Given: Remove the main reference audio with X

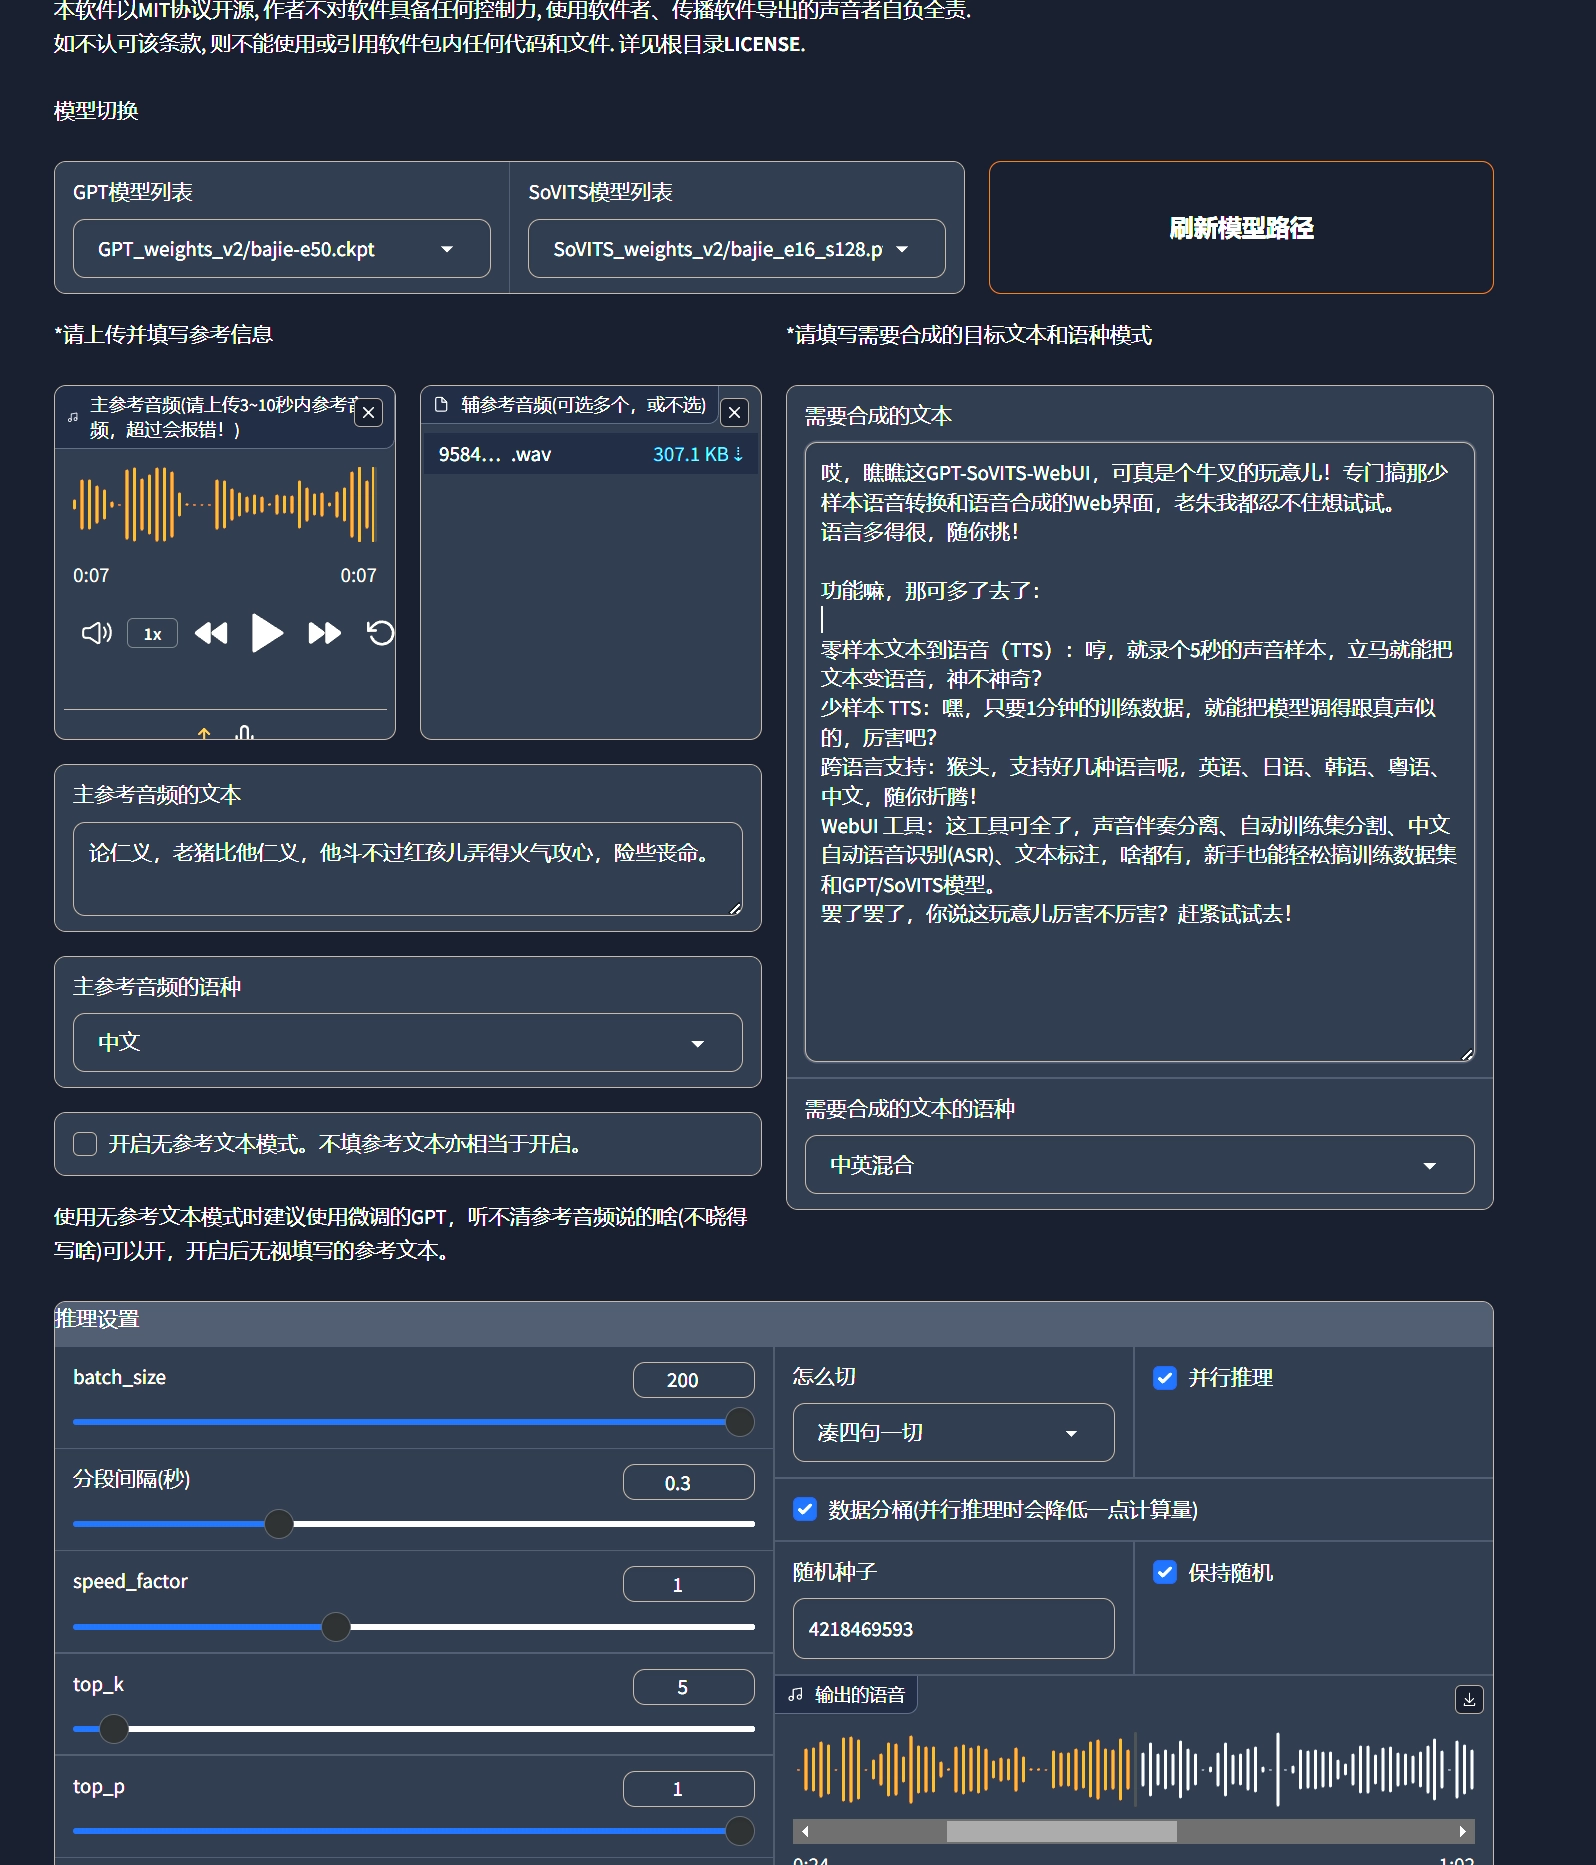Looking at the screenshot, I should (369, 412).
